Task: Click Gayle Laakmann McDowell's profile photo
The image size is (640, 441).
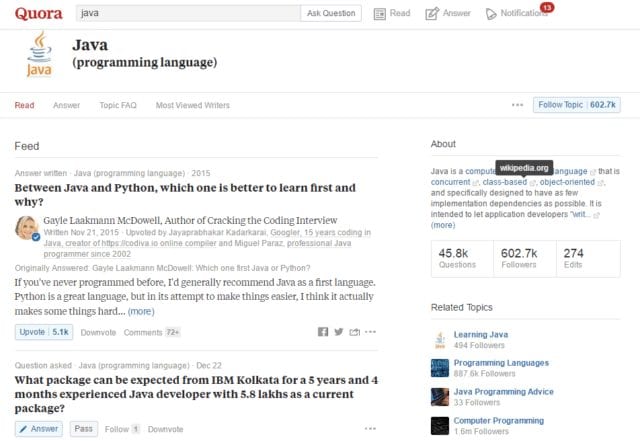Action: 27,228
